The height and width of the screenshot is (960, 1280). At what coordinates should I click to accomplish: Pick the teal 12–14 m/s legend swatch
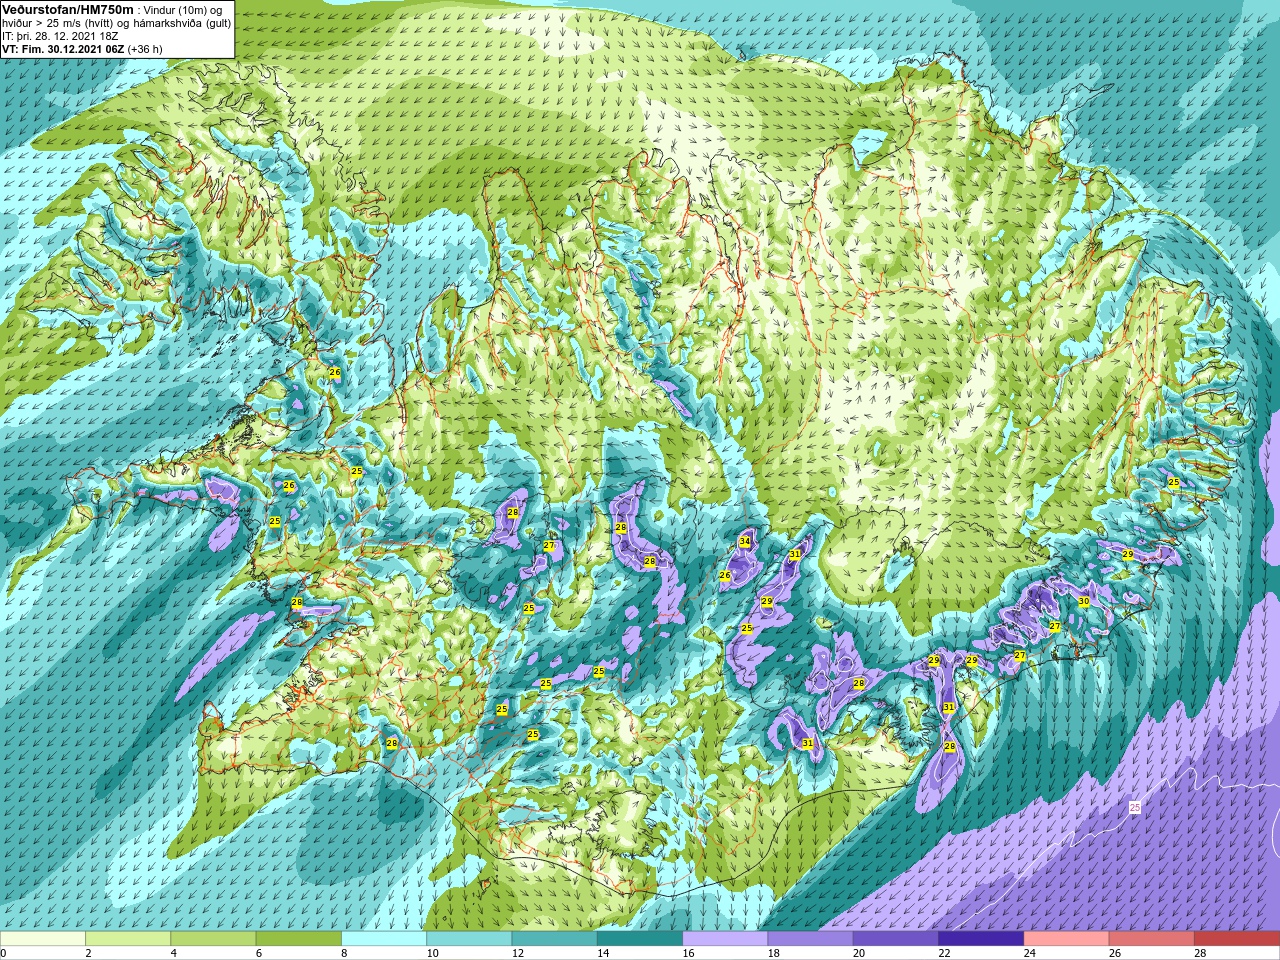tap(554, 939)
